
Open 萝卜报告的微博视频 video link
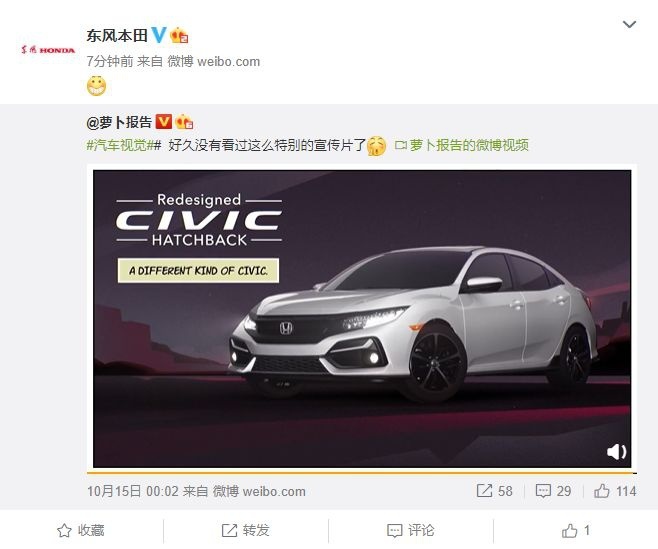point(462,145)
